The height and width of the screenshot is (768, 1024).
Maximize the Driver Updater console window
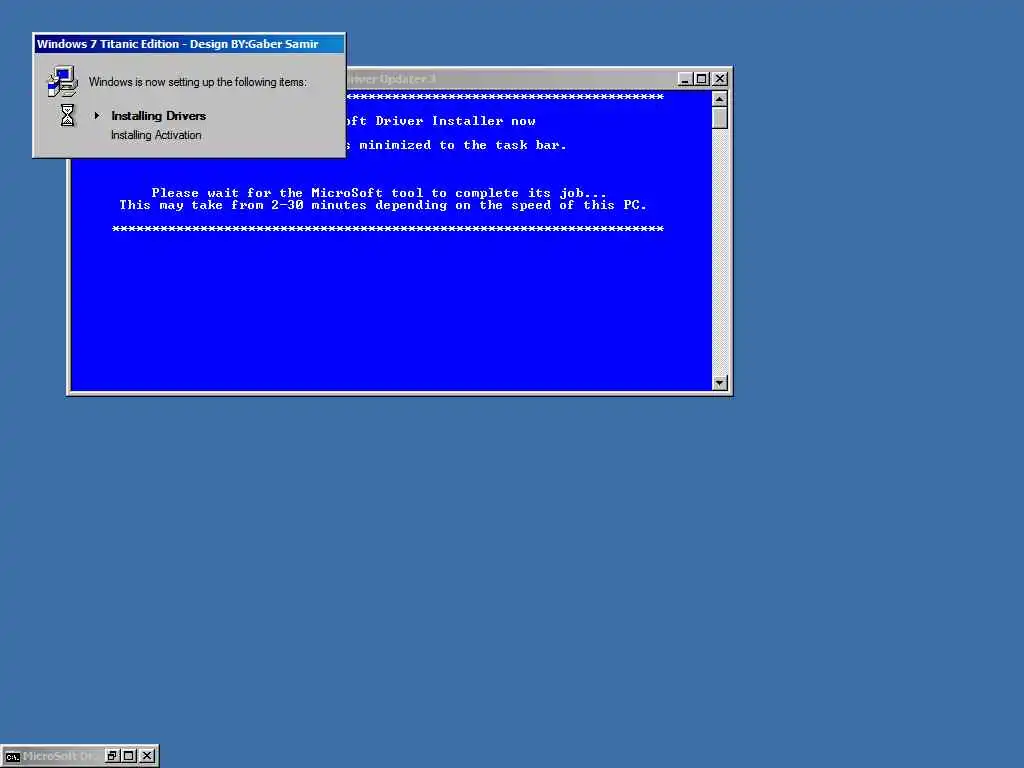[701, 79]
